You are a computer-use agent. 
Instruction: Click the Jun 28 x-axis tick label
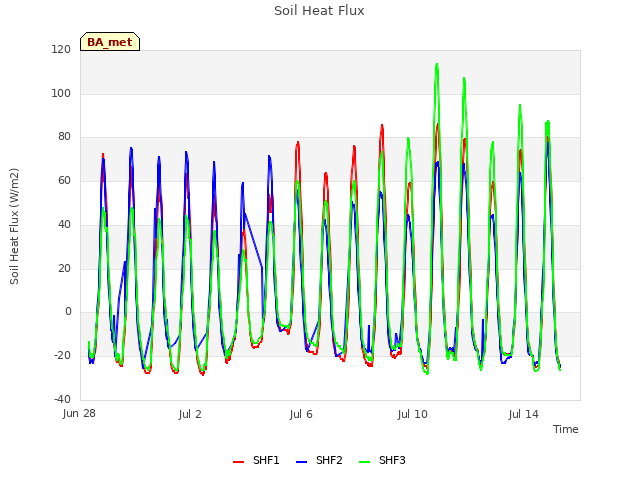pos(79,414)
